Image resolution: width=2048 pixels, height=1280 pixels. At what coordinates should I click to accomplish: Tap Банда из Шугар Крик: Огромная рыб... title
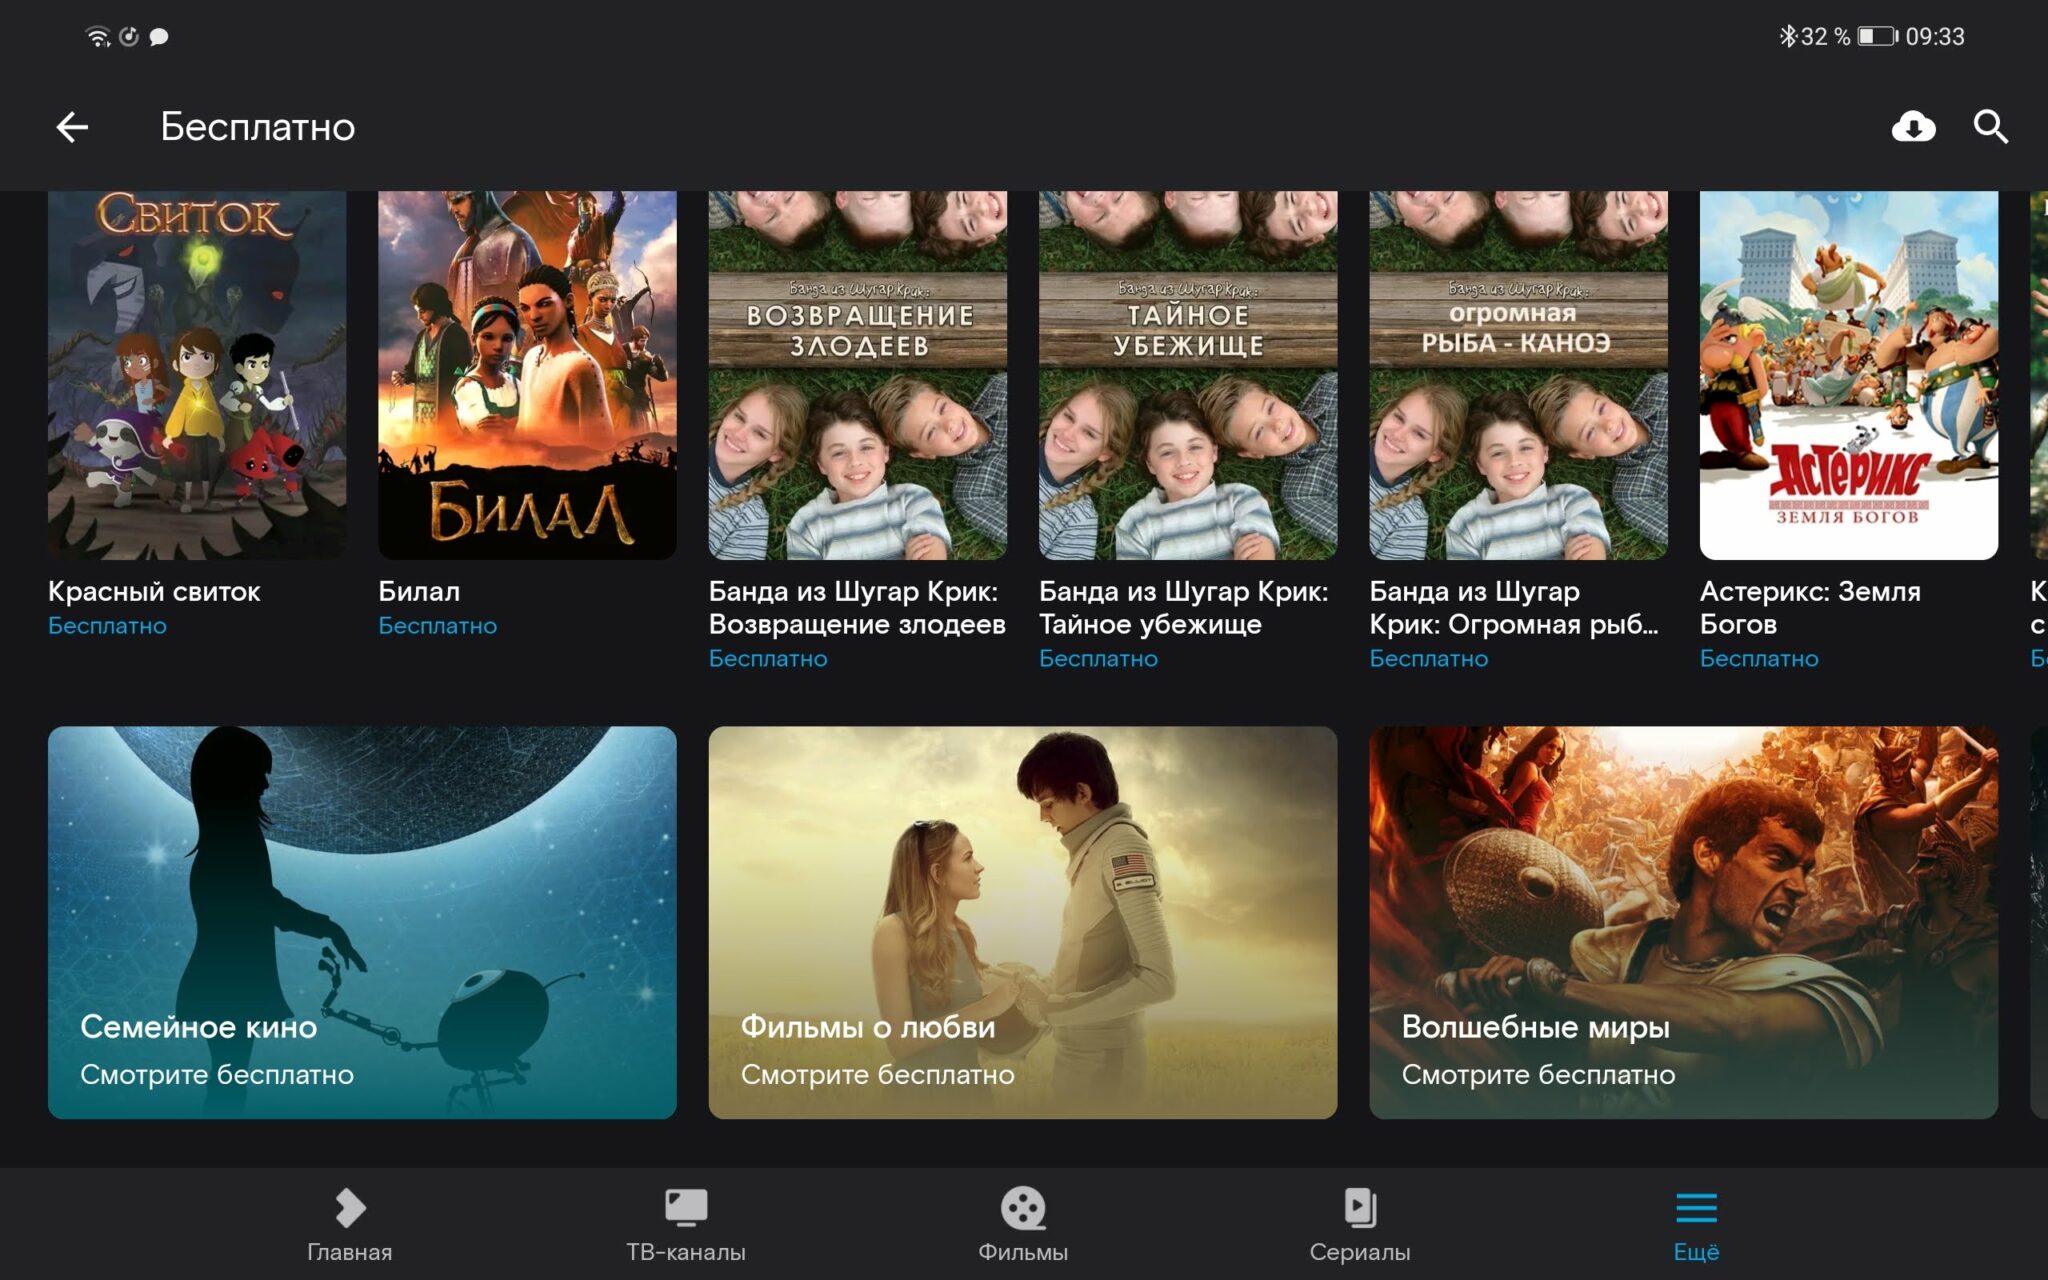click(x=1513, y=608)
